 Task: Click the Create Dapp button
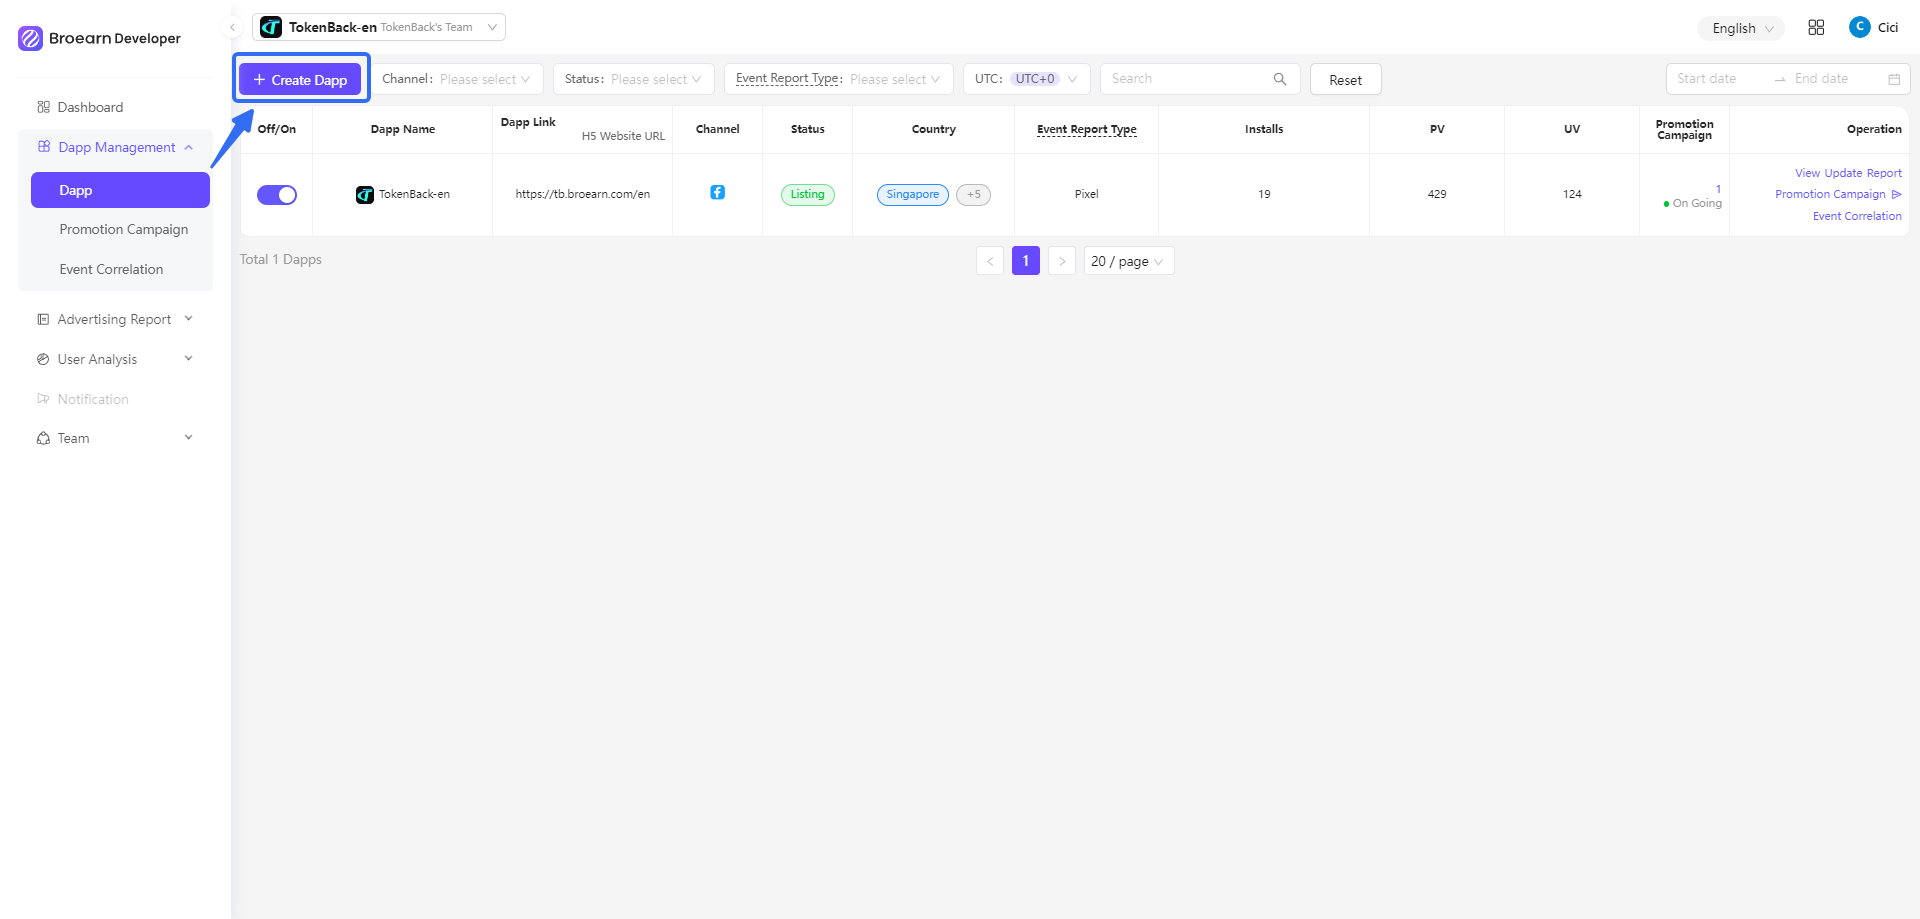300,80
